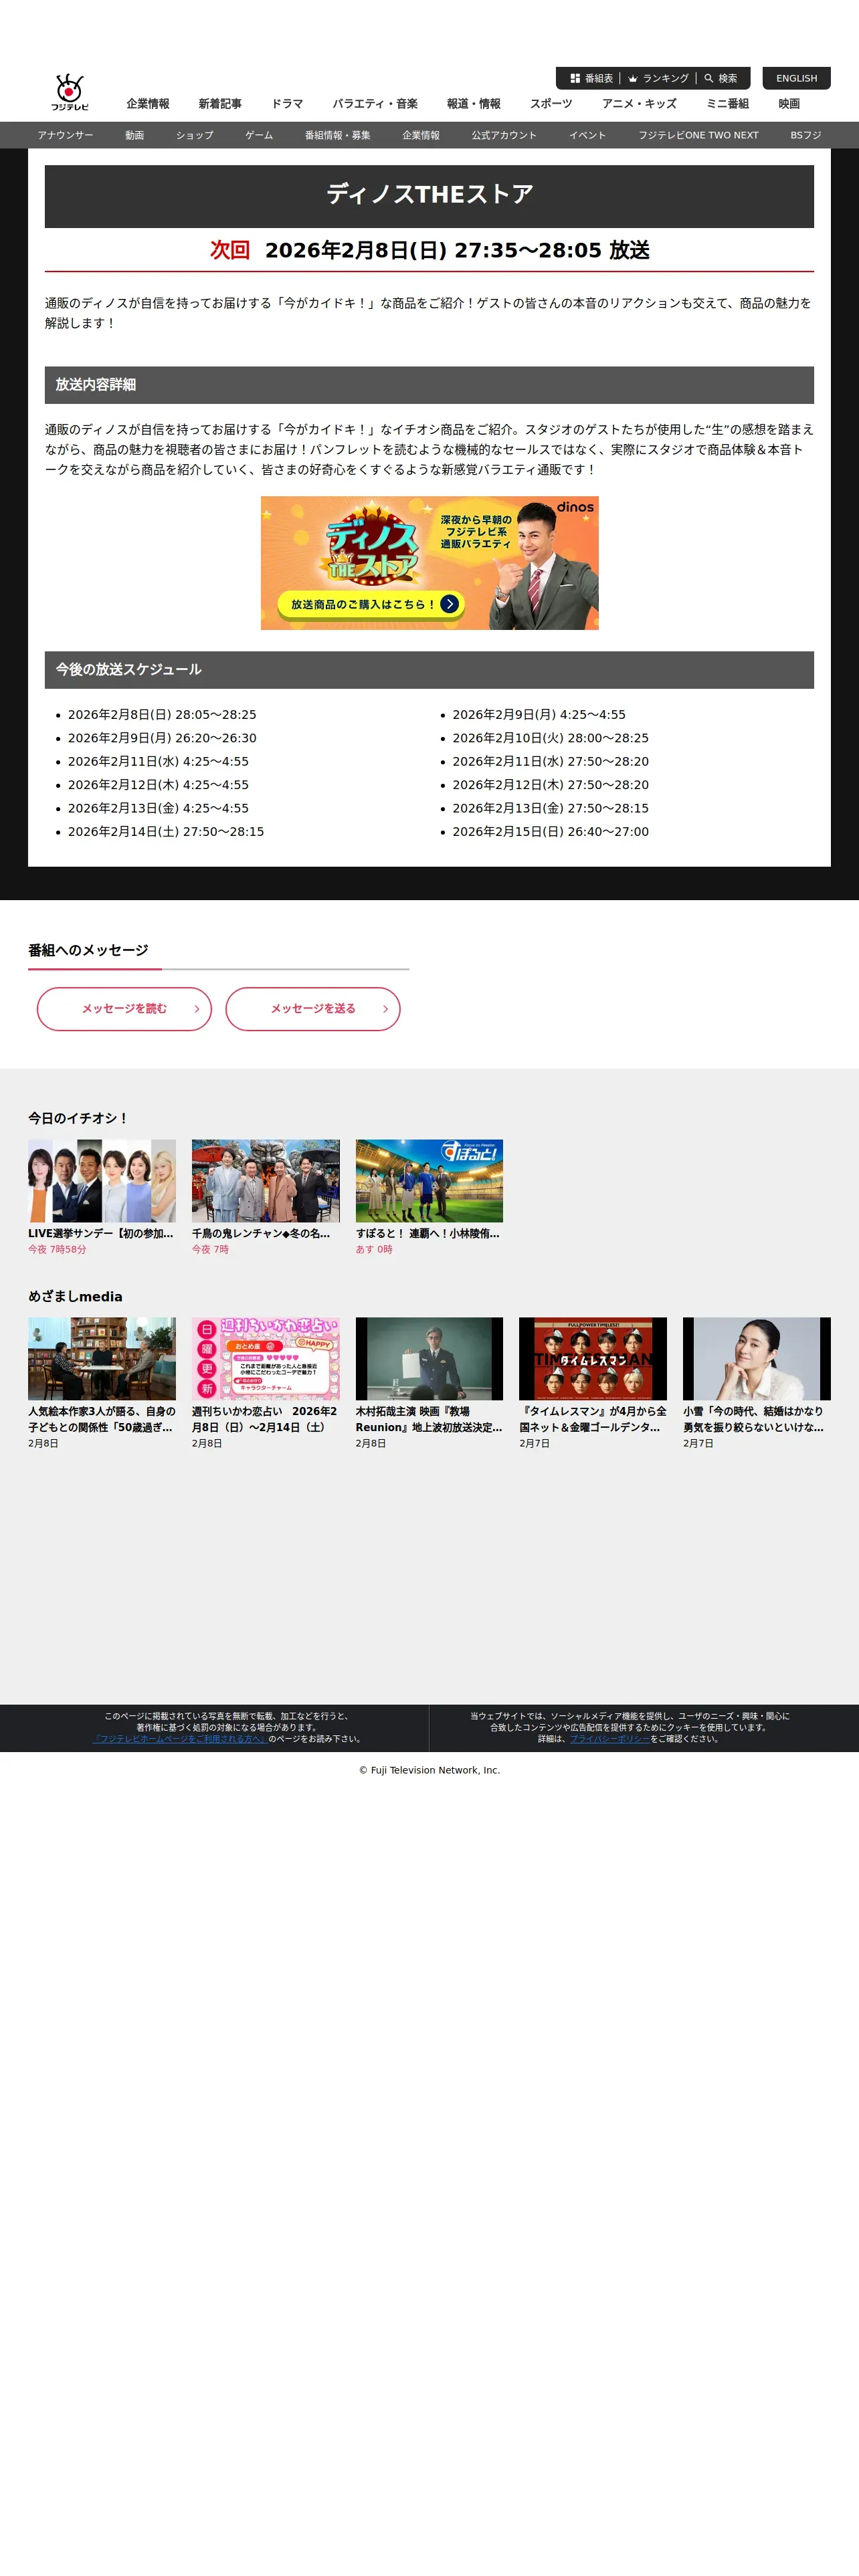Viewport: 859px width, 2576px height.
Task: Open 企業情報 in the white main menu
Action: (x=148, y=104)
